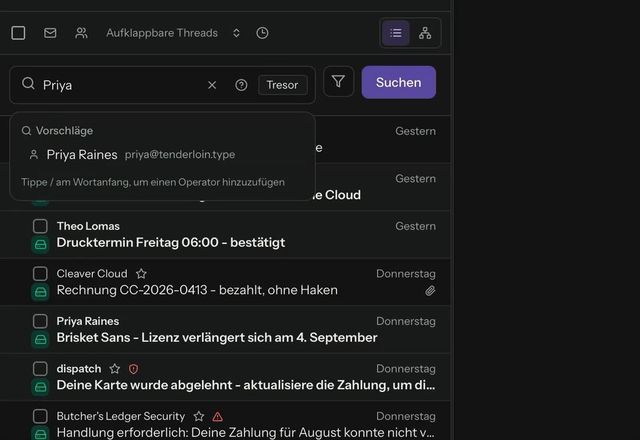Switch to tree hierarchy view icon
This screenshot has width=640, height=440.
(425, 33)
